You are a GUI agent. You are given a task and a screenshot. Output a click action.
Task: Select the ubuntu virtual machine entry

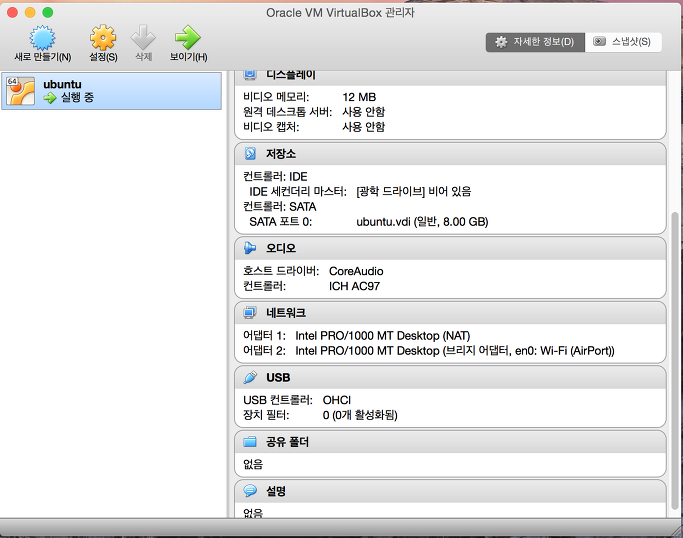pyautogui.click(x=112, y=91)
